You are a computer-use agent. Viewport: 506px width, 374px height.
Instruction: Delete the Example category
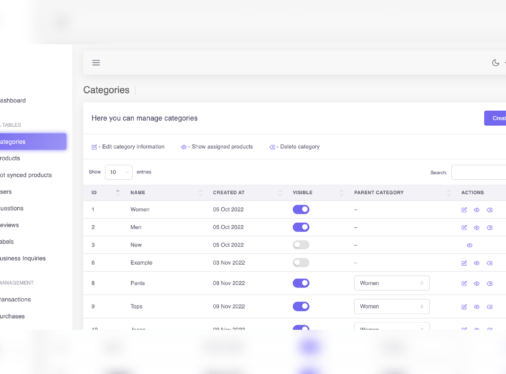tap(489, 263)
